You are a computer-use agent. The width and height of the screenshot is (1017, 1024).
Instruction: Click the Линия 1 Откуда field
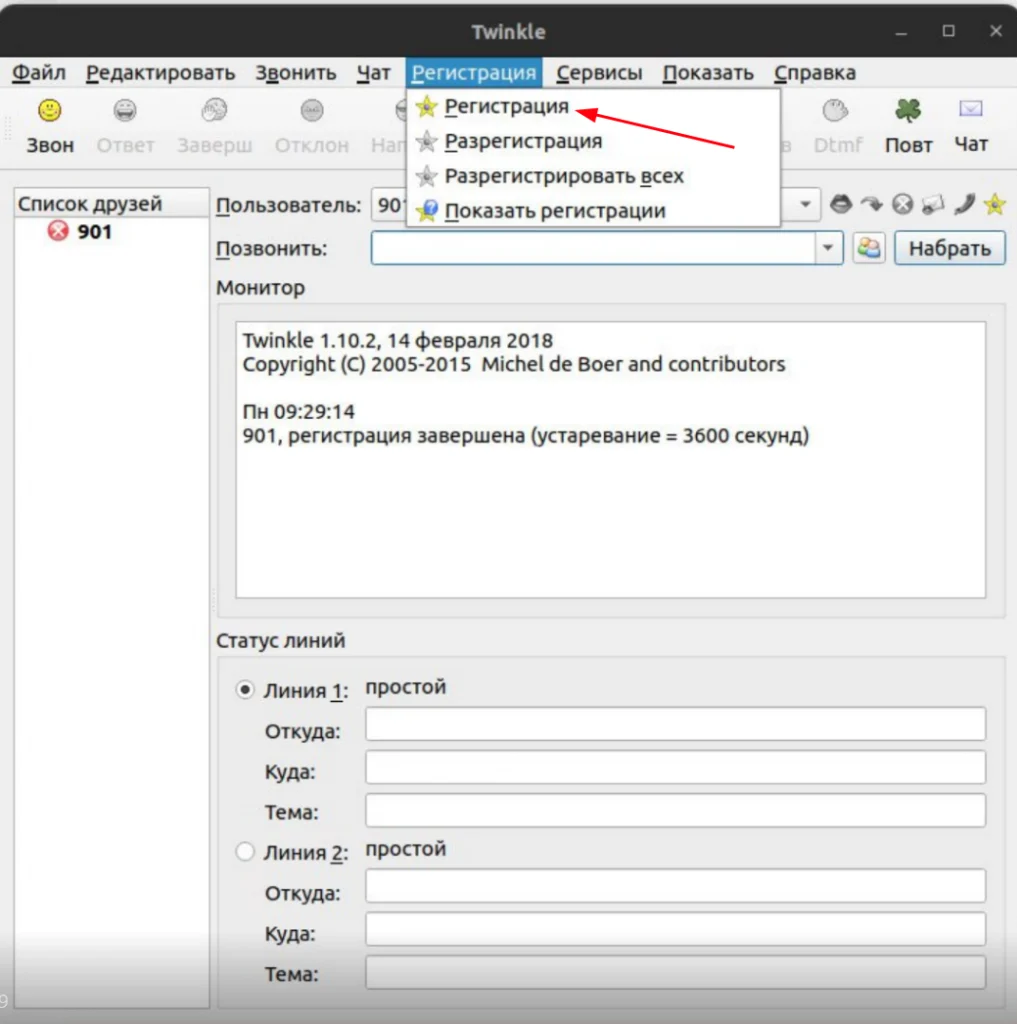coord(675,724)
